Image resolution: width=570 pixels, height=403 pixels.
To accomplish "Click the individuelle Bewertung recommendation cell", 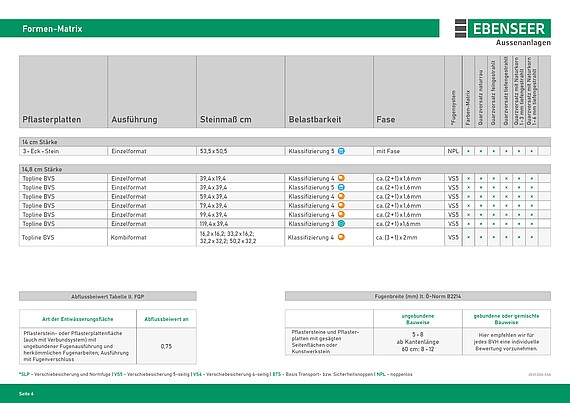I will [x=506, y=342].
